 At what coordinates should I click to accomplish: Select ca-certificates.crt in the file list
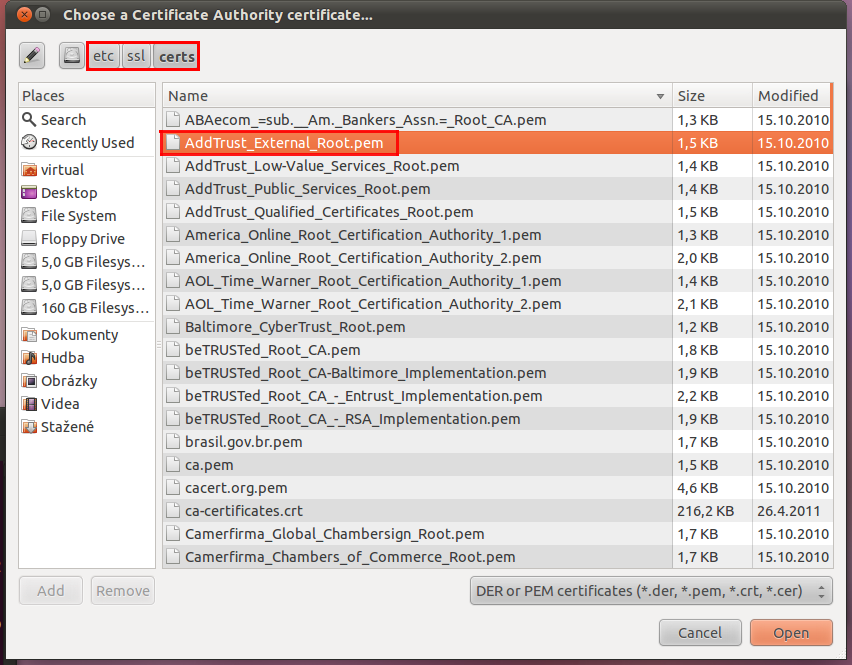(260, 511)
